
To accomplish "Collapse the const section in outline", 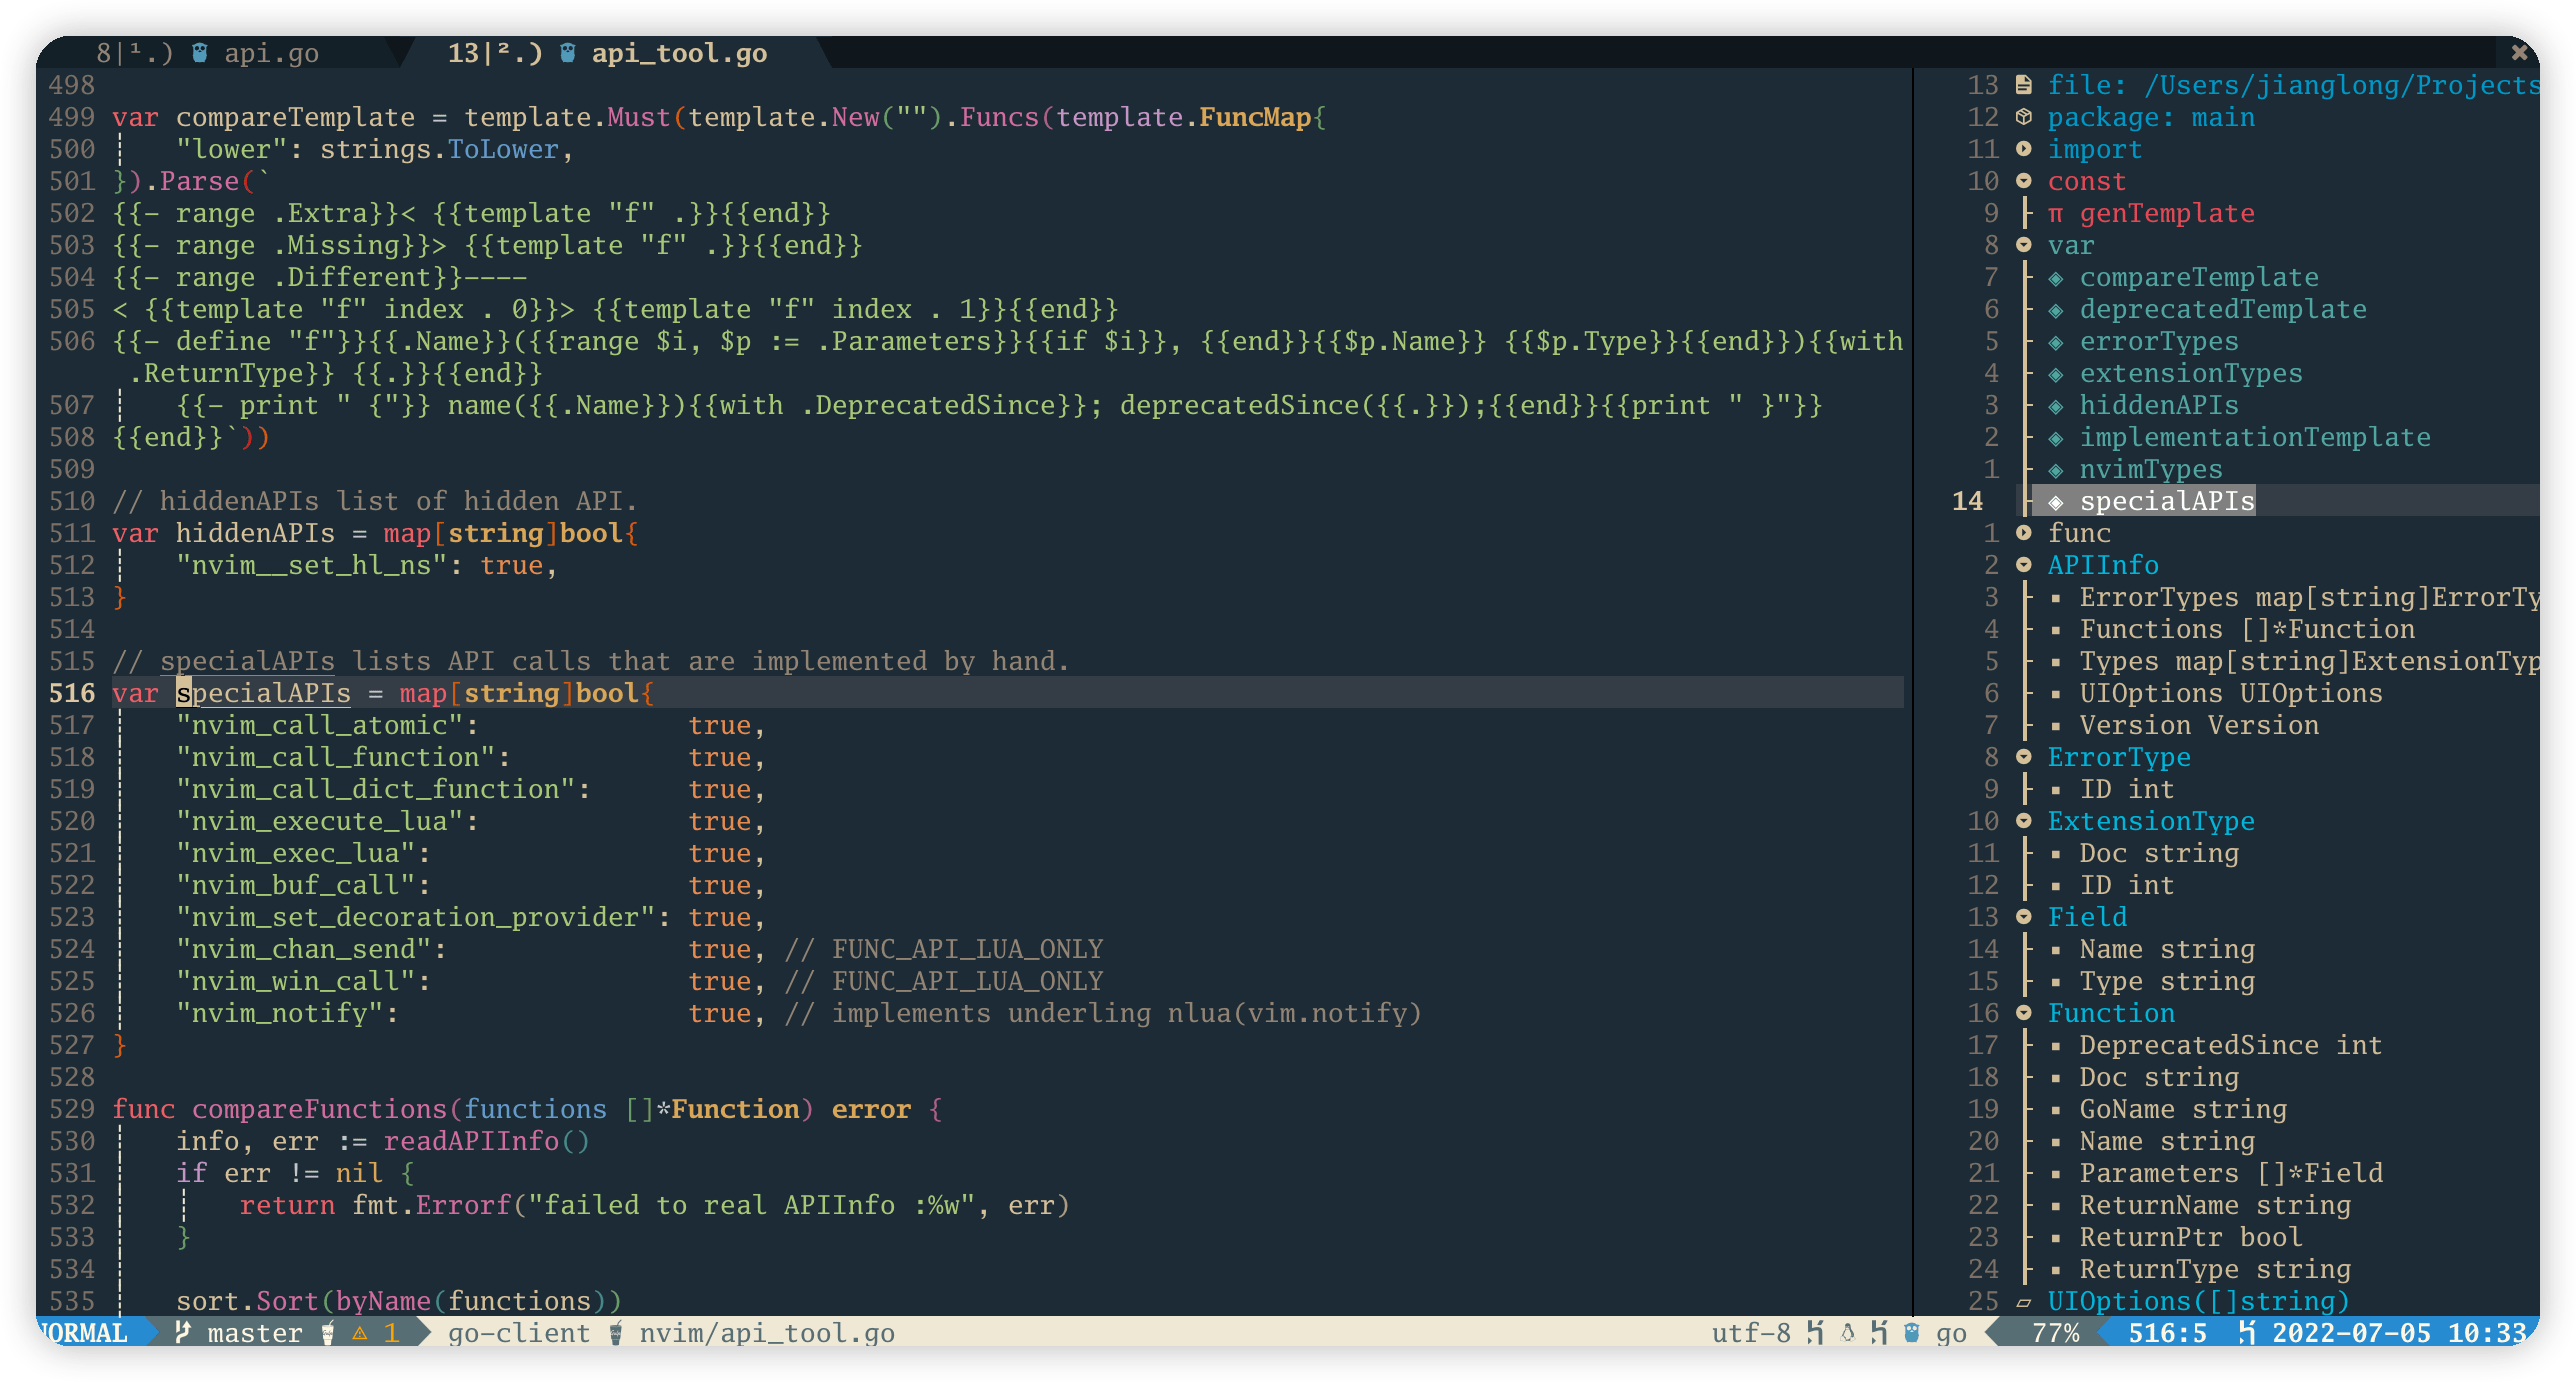I will point(2024,181).
